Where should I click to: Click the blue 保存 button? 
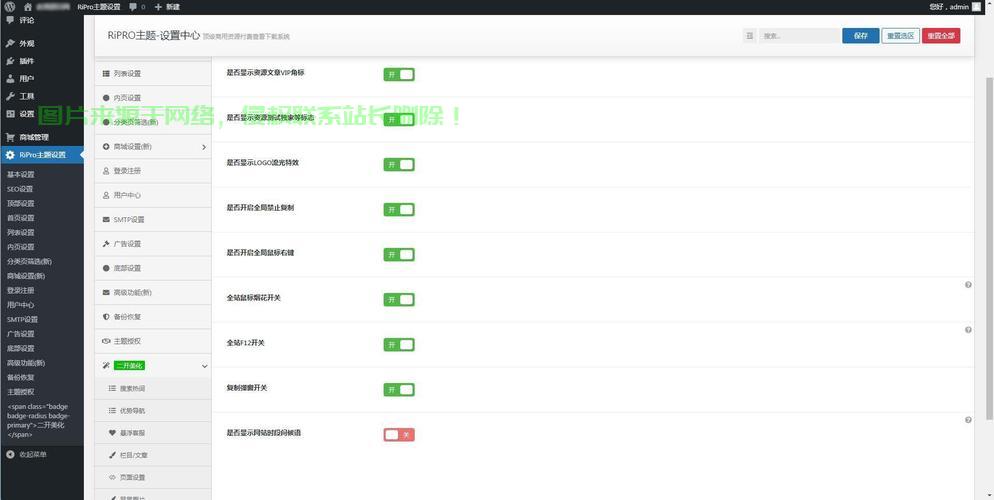coord(860,36)
